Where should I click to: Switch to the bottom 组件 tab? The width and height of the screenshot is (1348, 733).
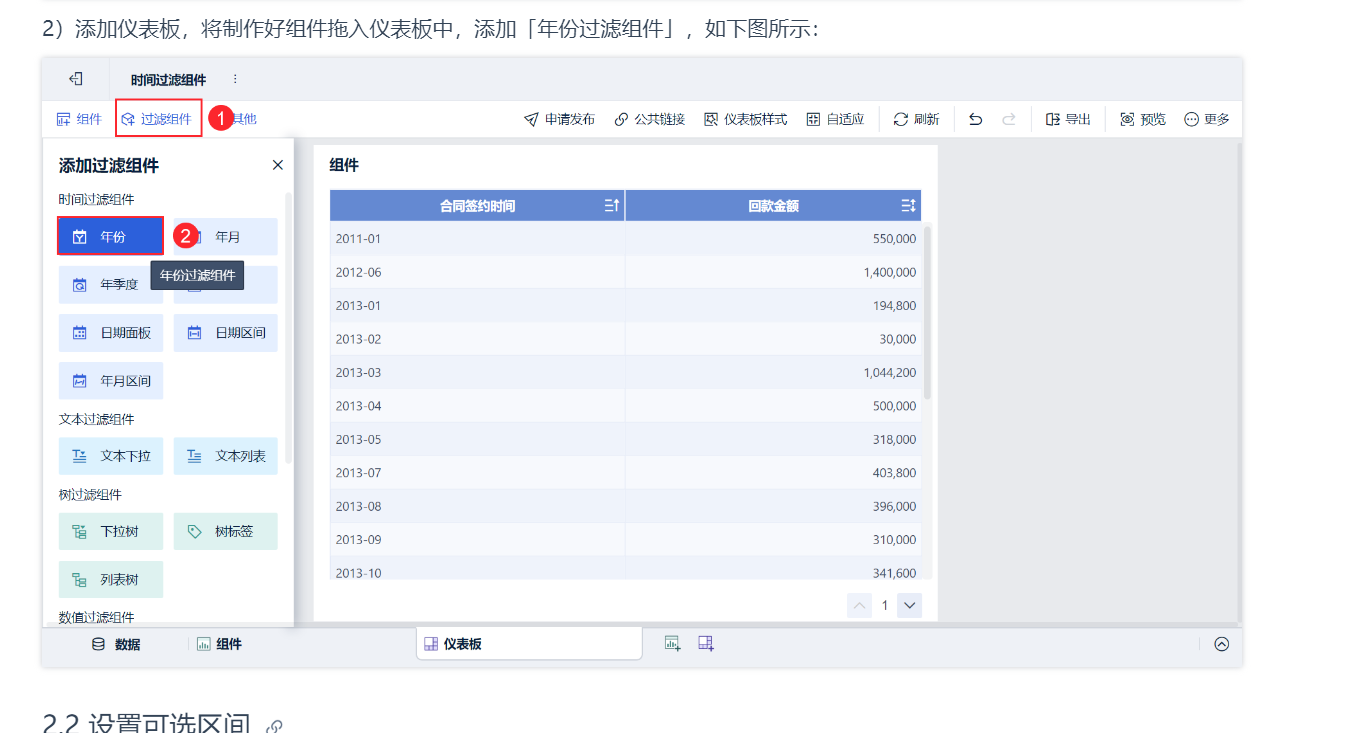point(219,644)
